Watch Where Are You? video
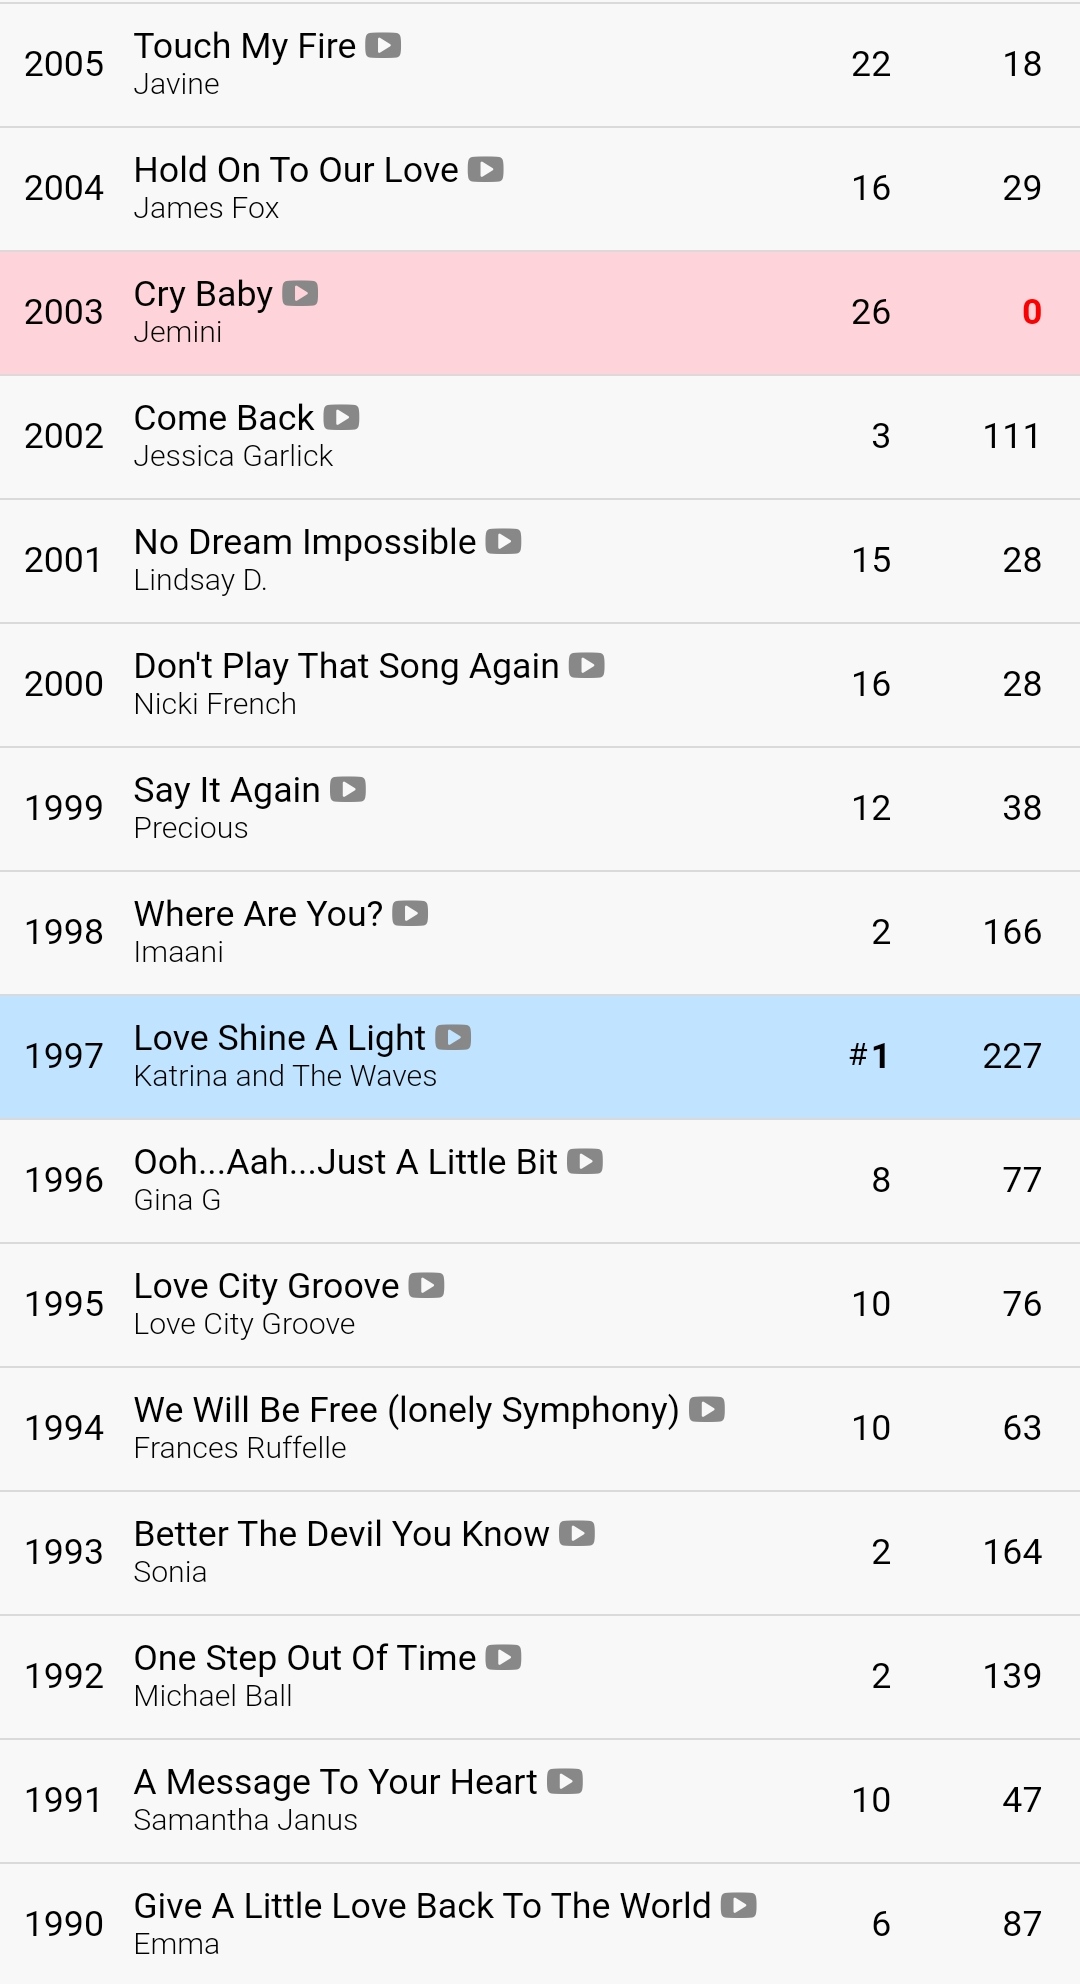The height and width of the screenshot is (1984, 1080). coord(410,914)
